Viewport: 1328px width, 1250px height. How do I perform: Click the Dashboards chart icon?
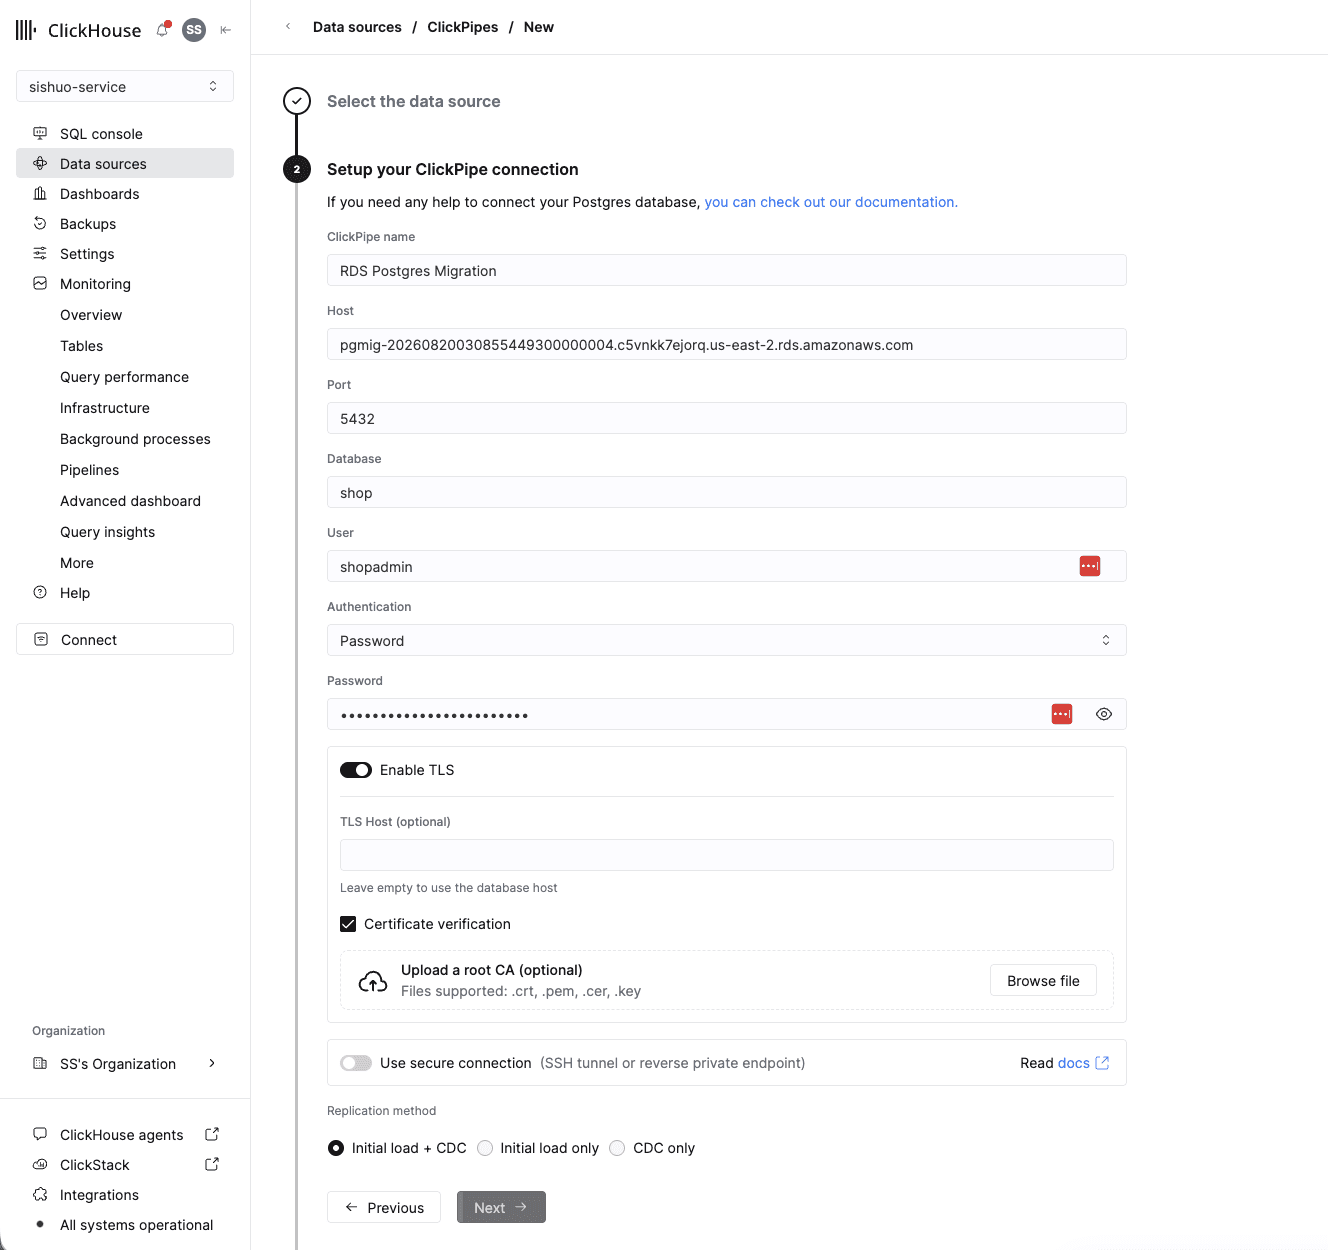(x=40, y=193)
